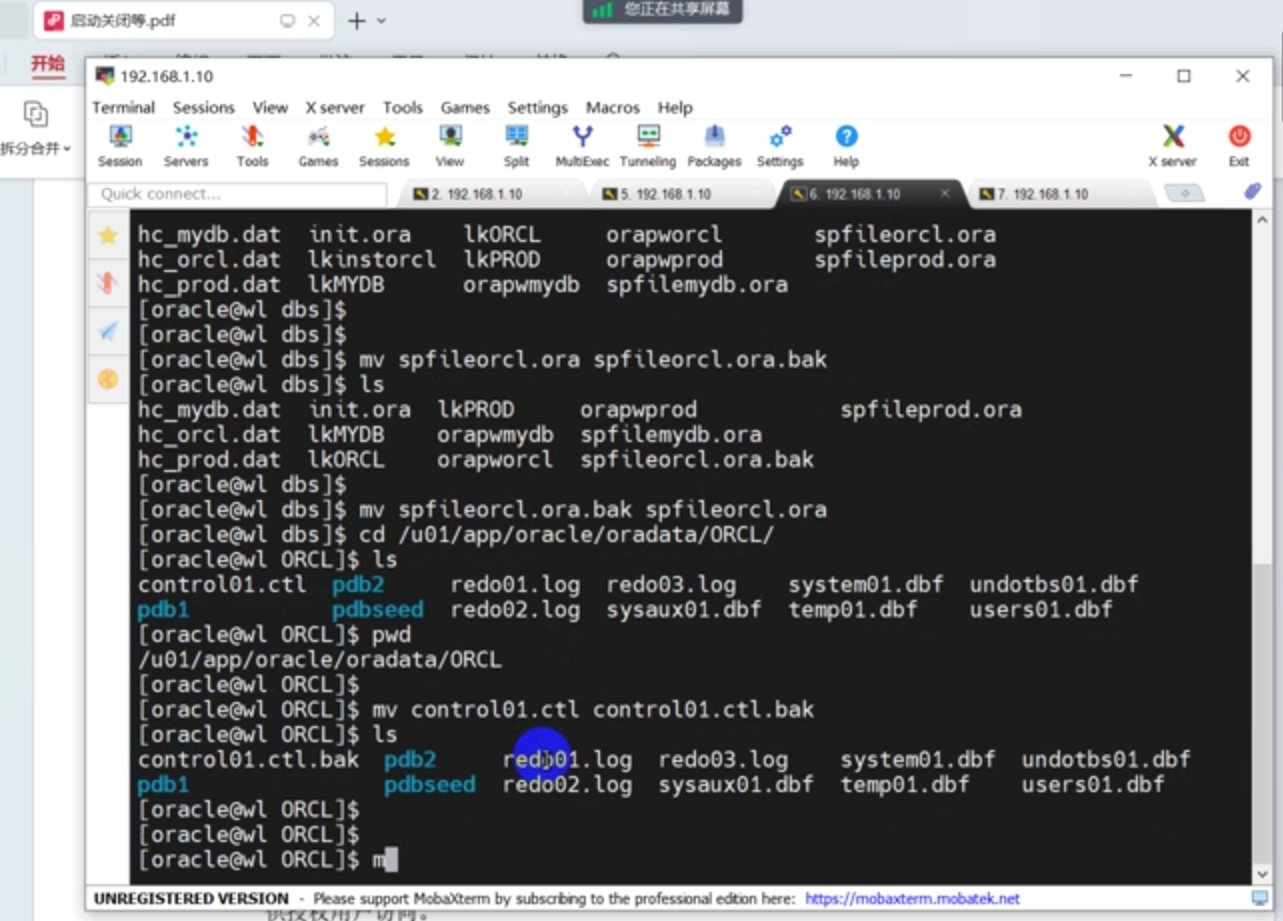Image resolution: width=1283 pixels, height=921 pixels.
Task: Click the pdbseed directory name in last listing
Action: click(429, 784)
